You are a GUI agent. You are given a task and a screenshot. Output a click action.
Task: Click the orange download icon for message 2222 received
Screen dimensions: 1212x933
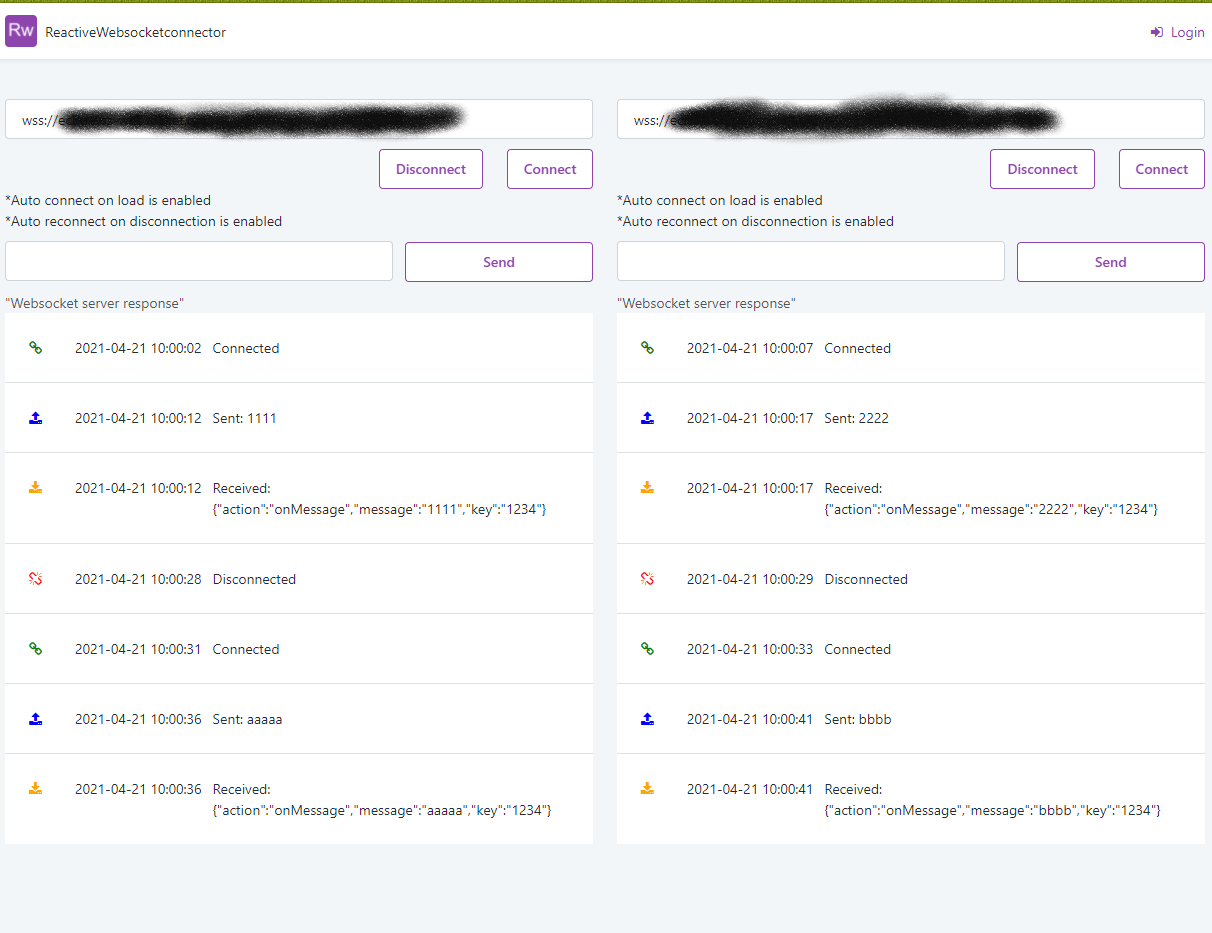tap(647, 488)
